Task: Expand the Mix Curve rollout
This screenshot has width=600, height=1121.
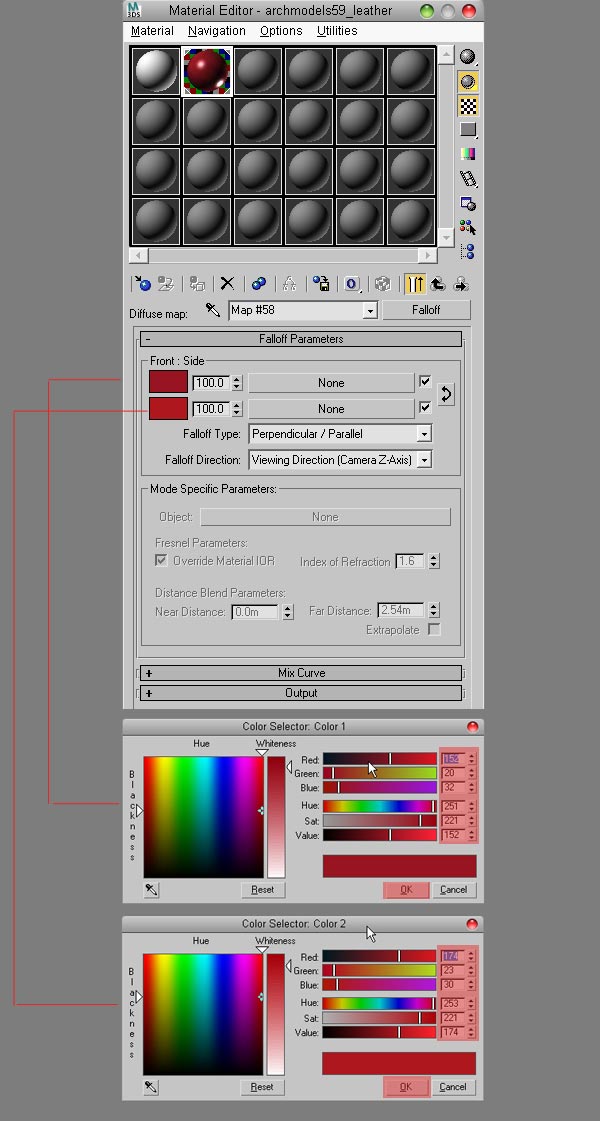Action: point(300,673)
